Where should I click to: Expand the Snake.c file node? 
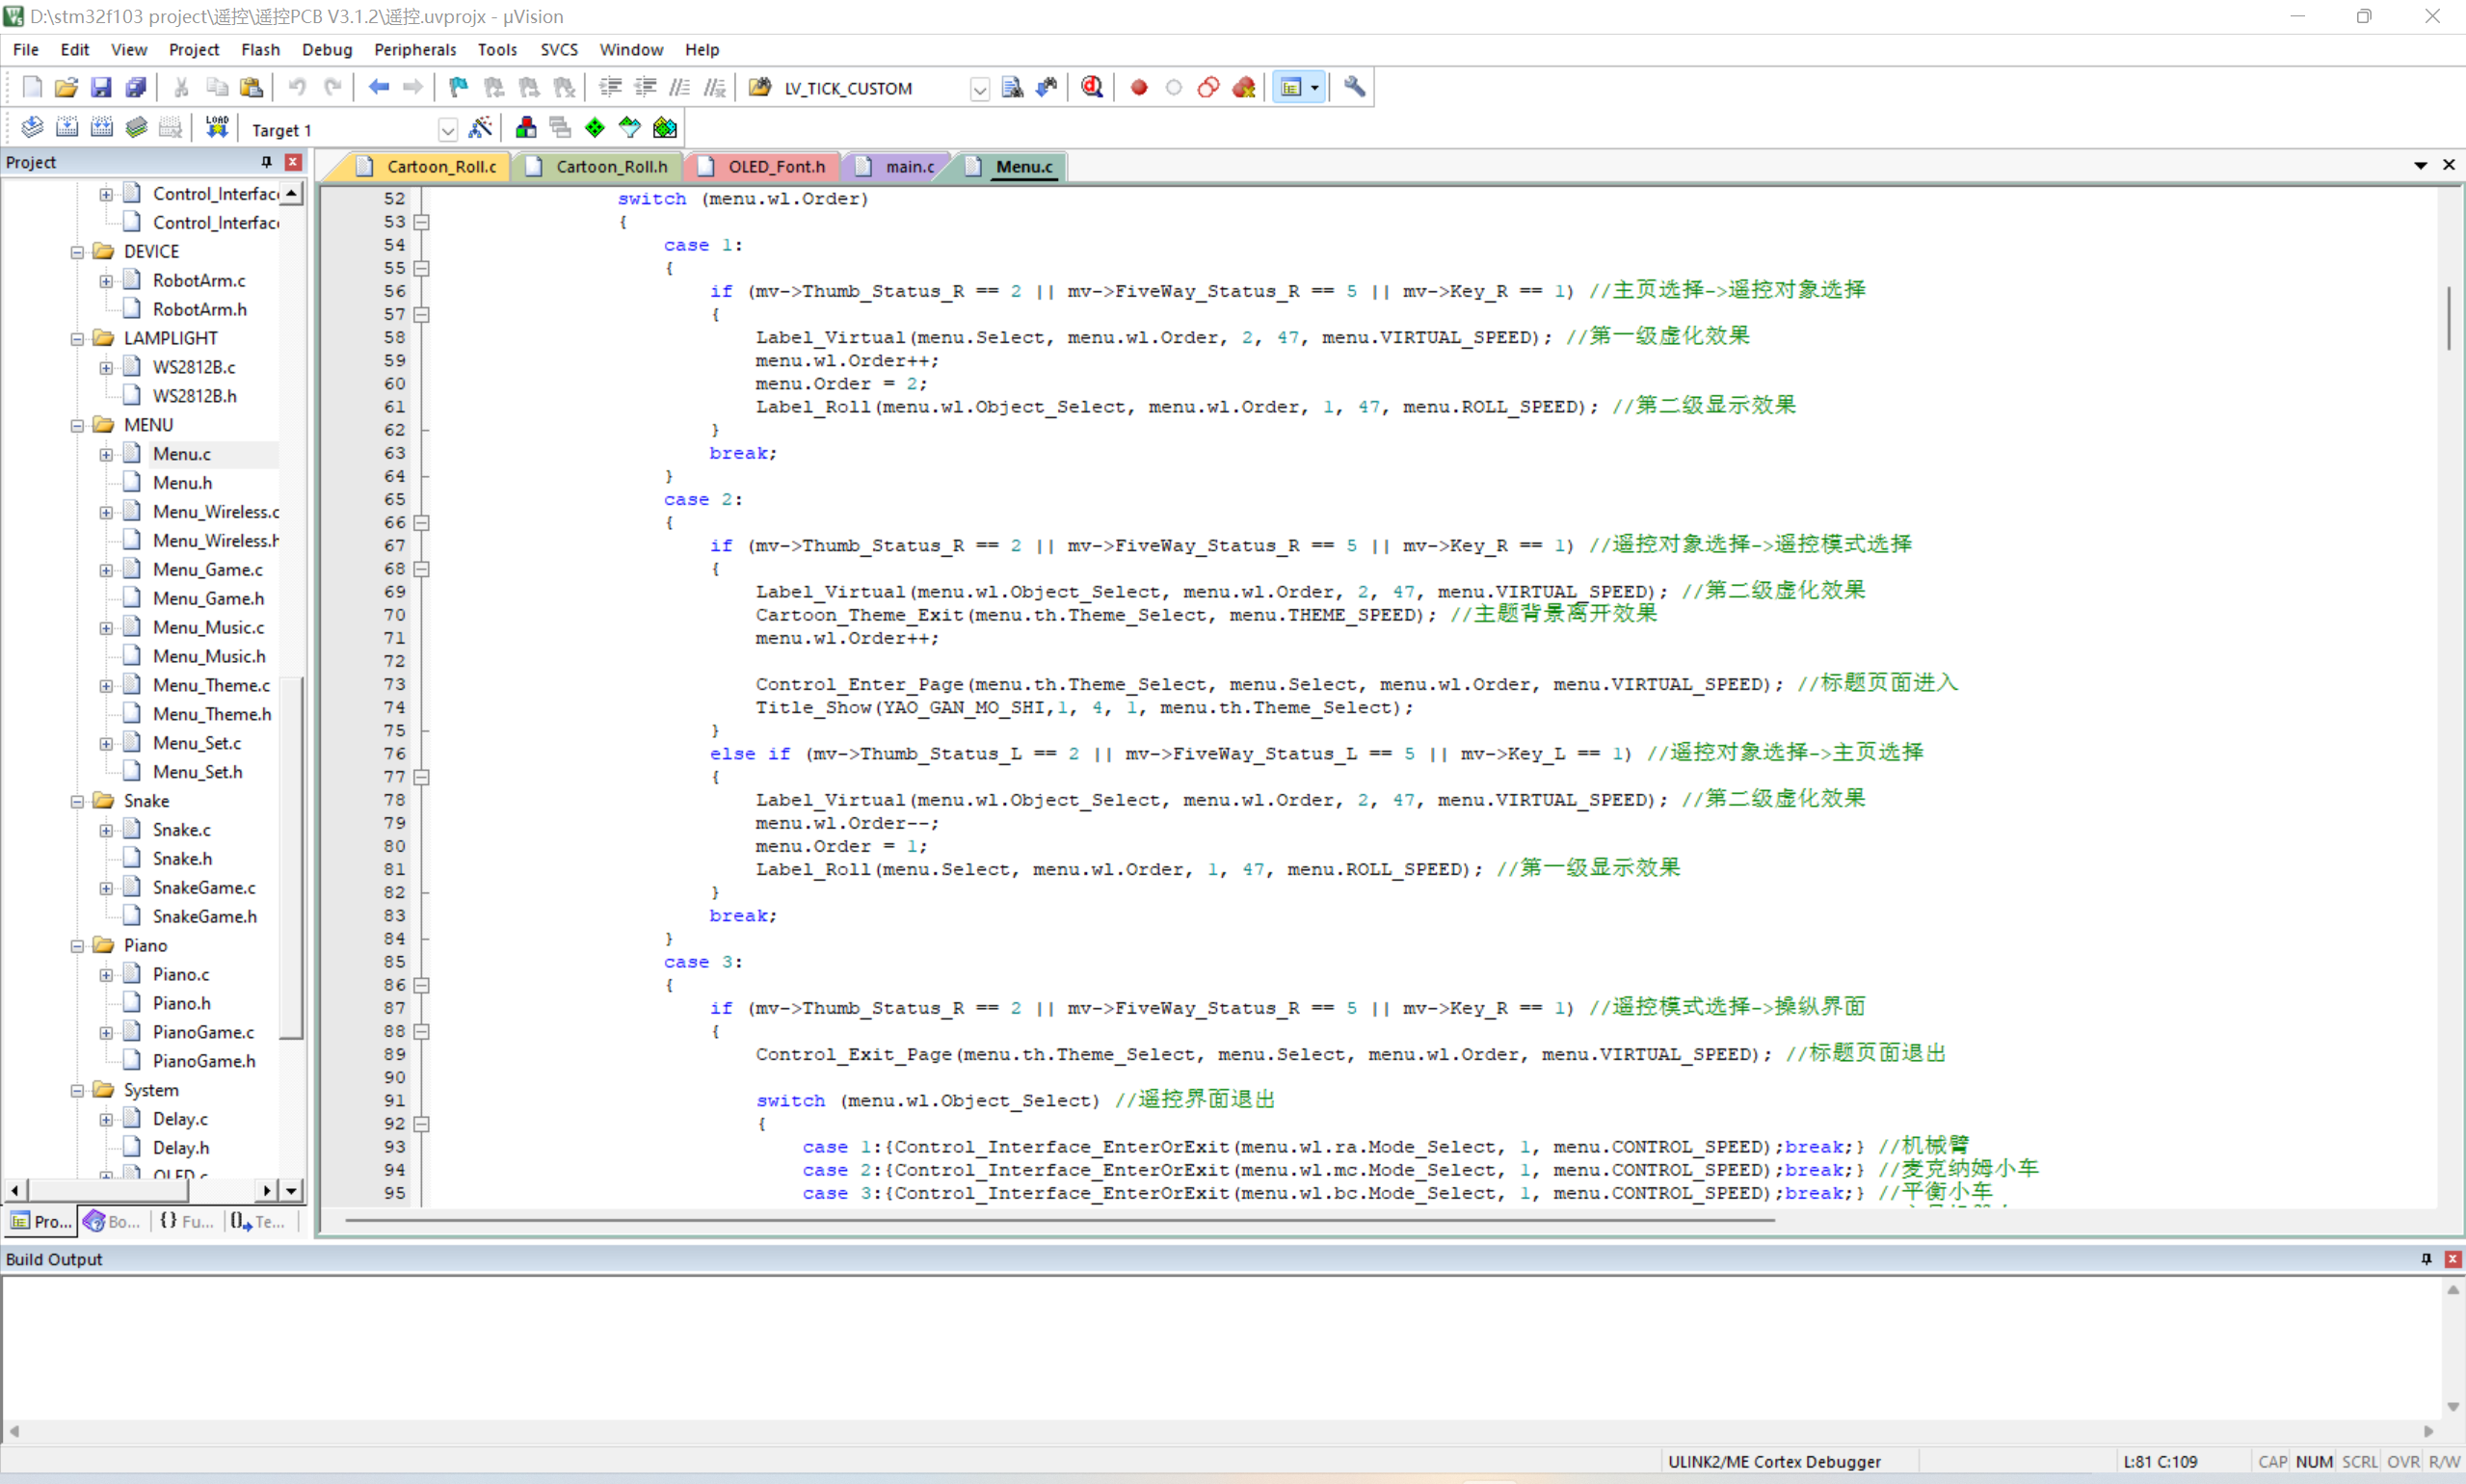(x=106, y=830)
